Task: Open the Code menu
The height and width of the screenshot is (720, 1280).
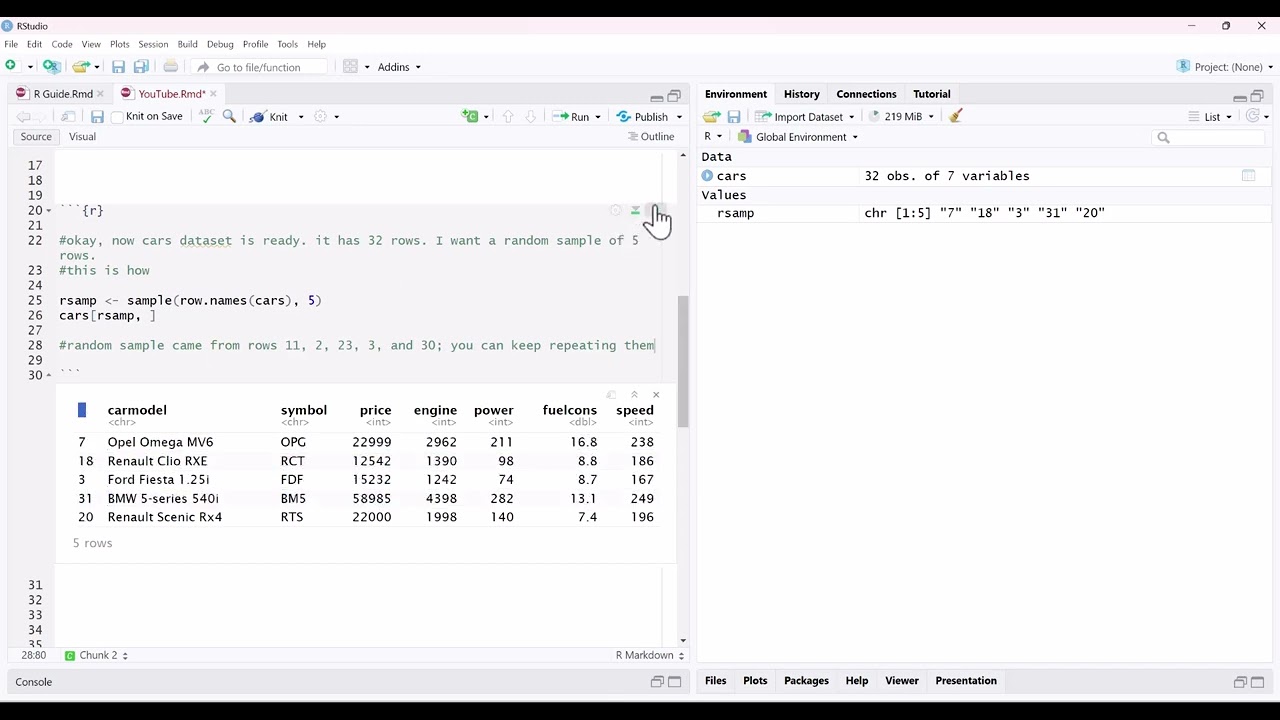Action: tap(62, 44)
